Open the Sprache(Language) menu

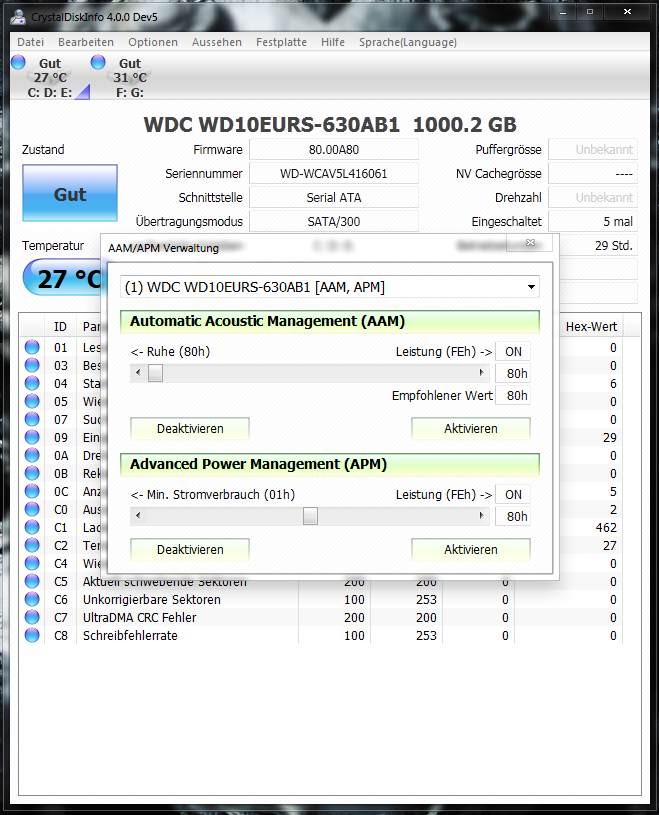coord(408,42)
